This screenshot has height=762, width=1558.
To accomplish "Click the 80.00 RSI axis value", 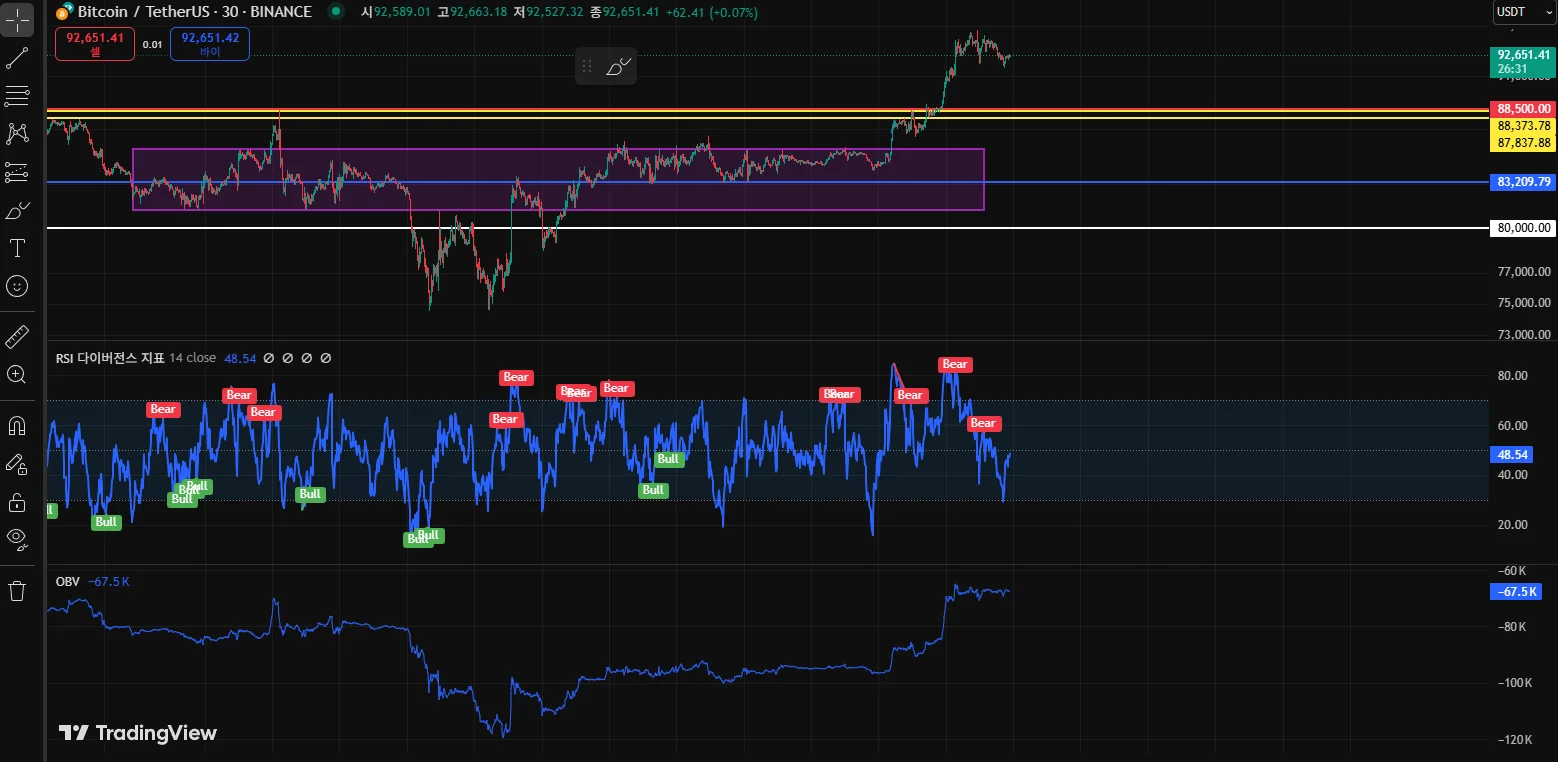I will coord(1513,376).
